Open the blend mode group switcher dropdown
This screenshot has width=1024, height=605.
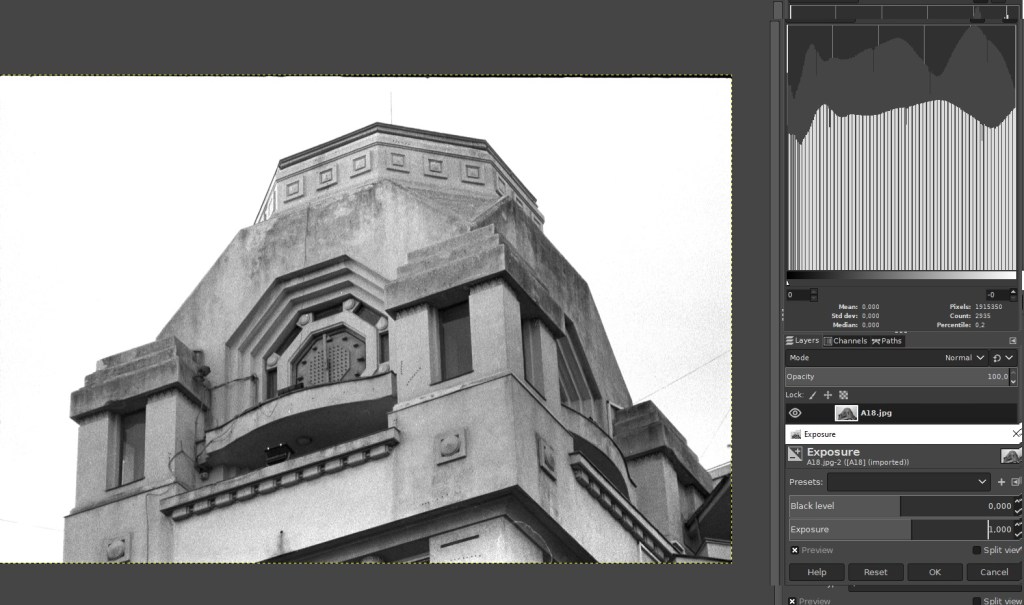[x=1002, y=357]
